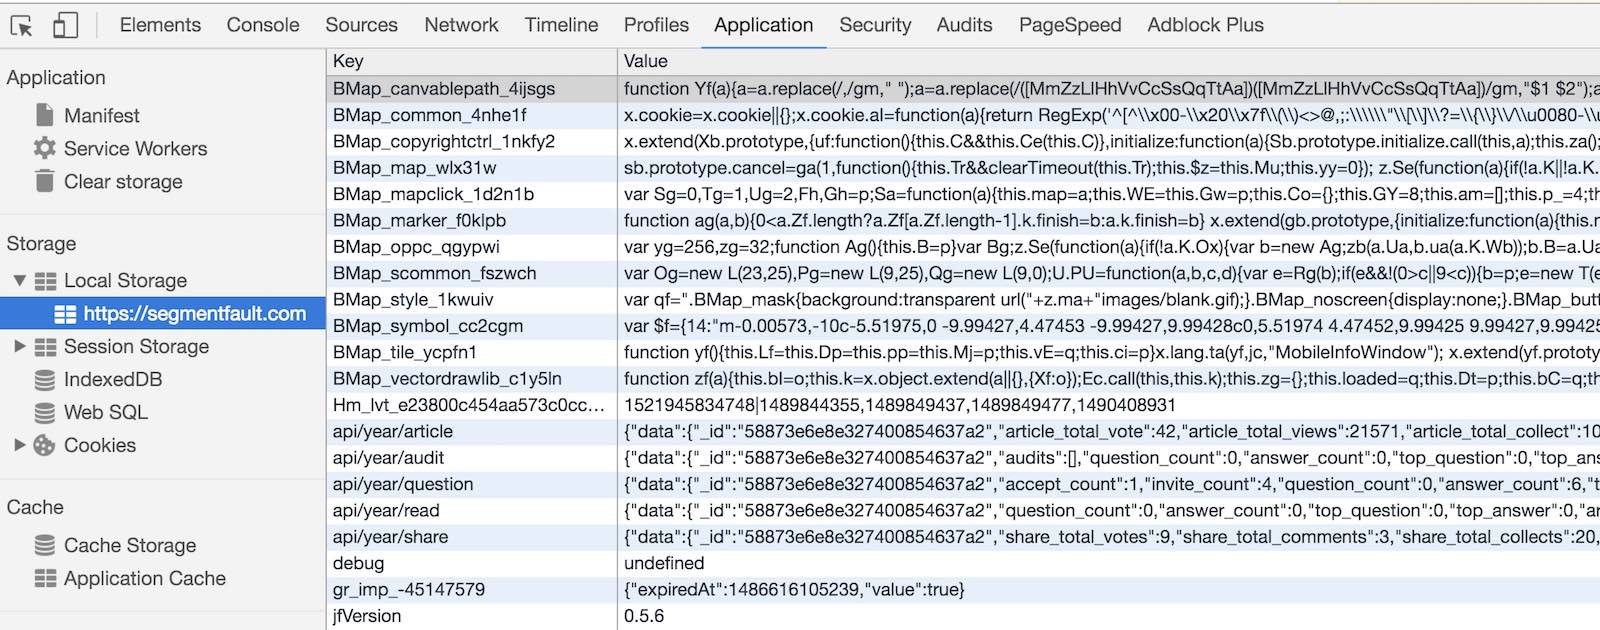Select the inspect element cursor icon
The width and height of the screenshot is (1600, 630).
21,25
